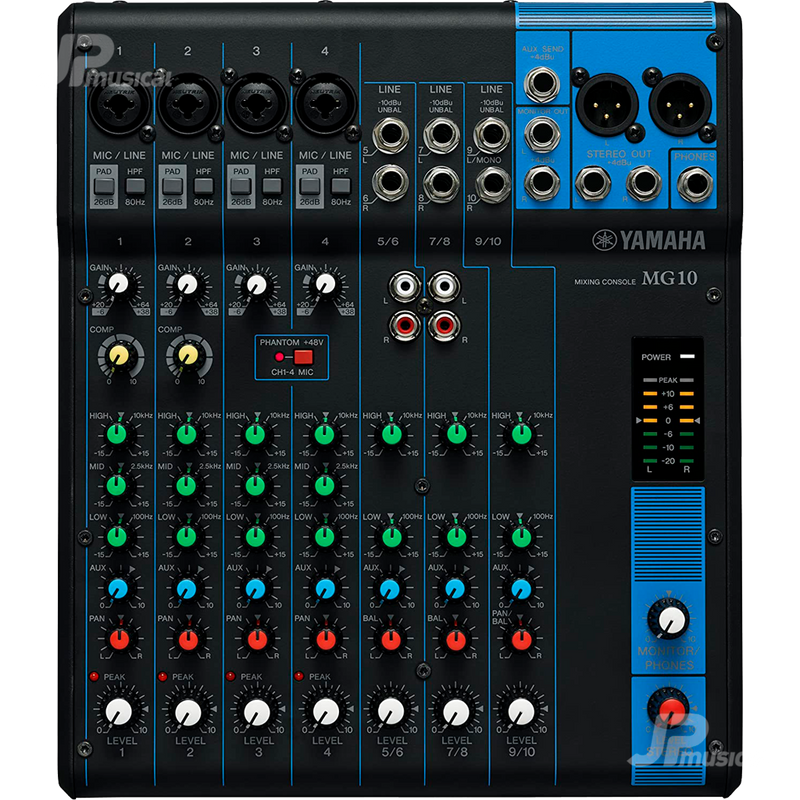Click the POWER indicator light

coord(687,356)
